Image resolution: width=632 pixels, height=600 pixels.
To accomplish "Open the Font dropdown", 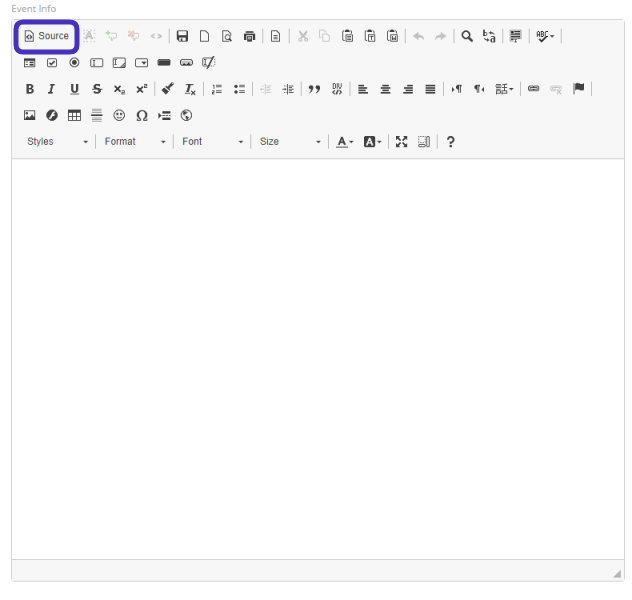I will [212, 142].
